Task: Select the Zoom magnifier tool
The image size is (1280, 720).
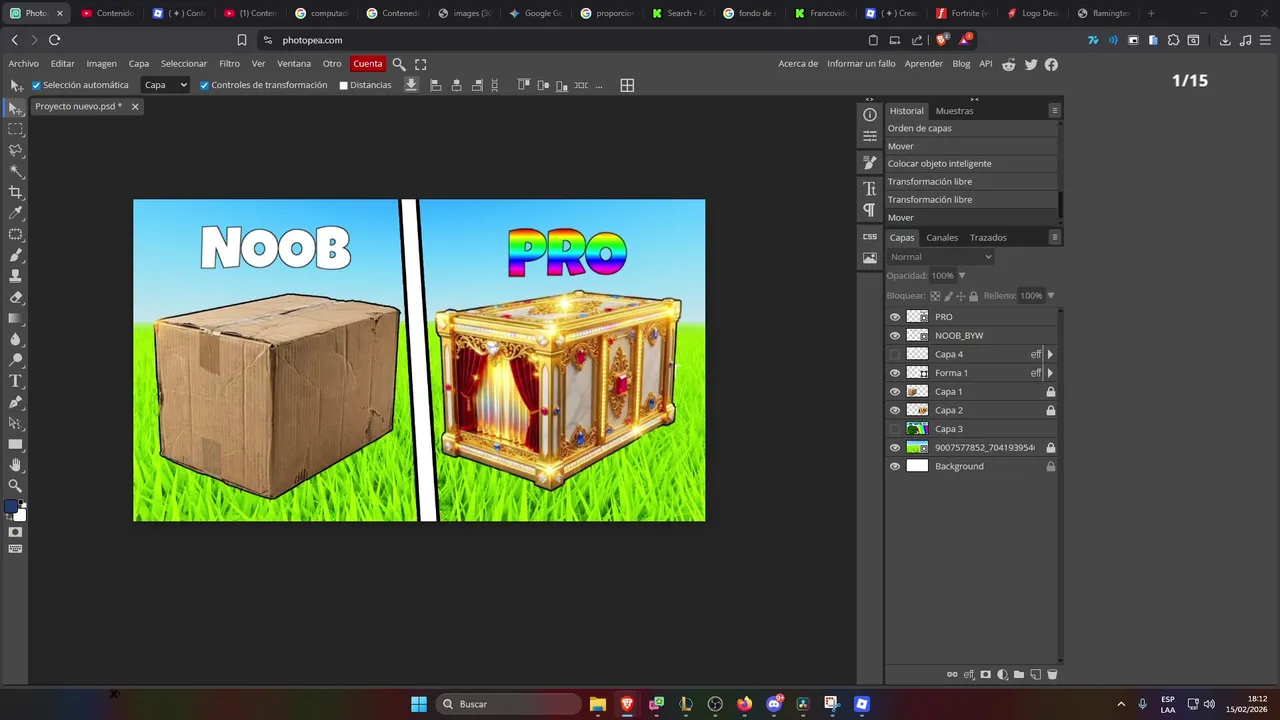Action: click(x=15, y=486)
